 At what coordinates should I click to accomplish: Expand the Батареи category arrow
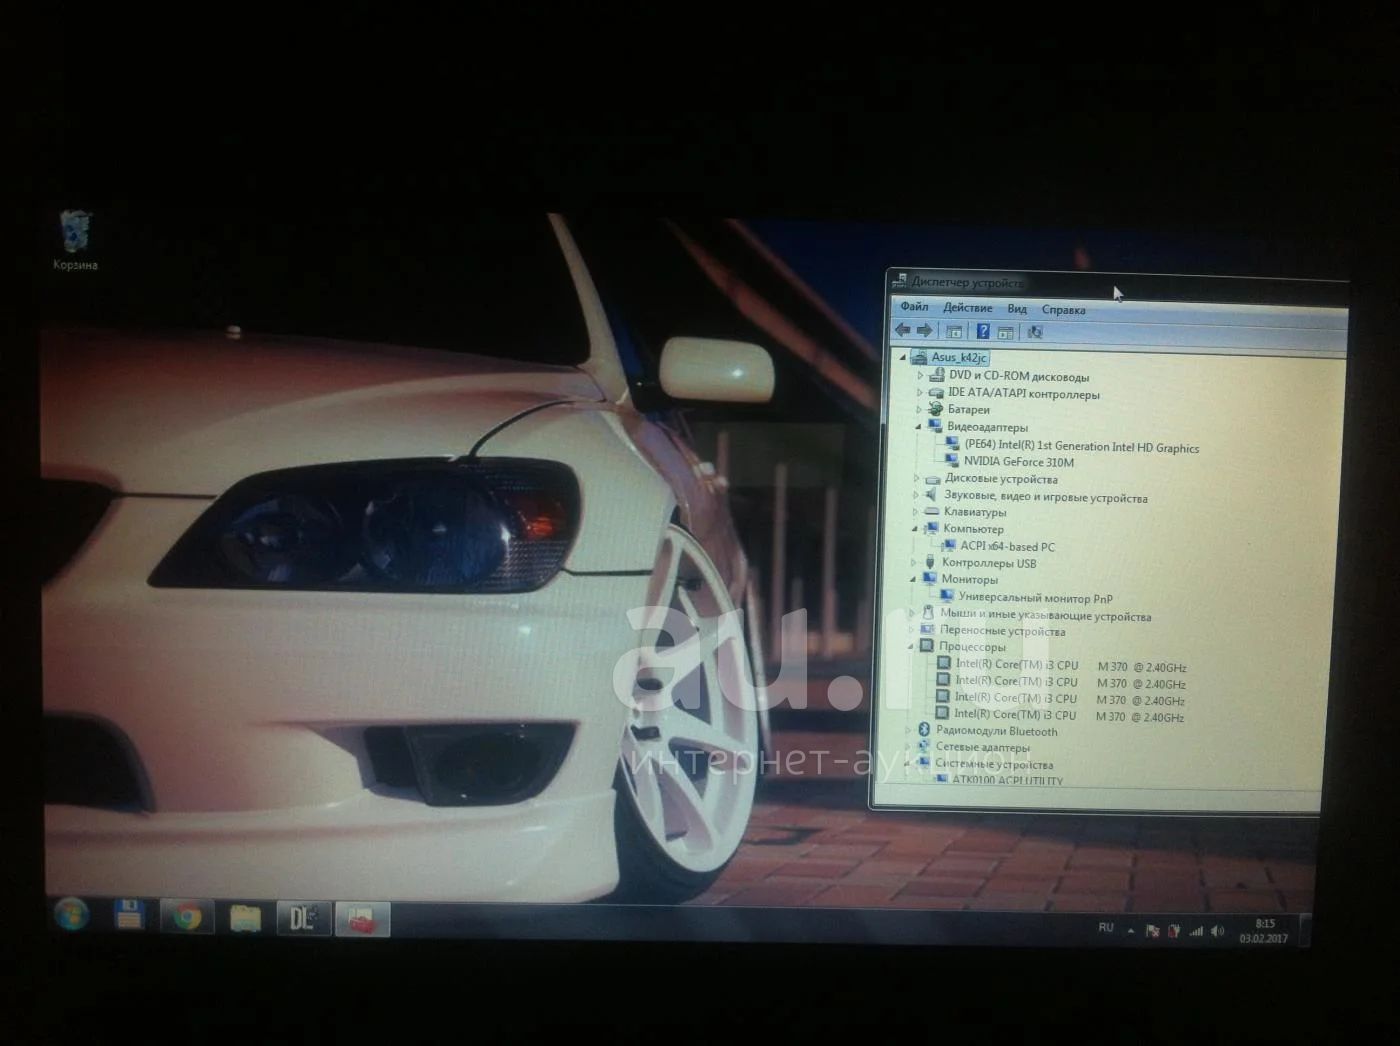[919, 409]
